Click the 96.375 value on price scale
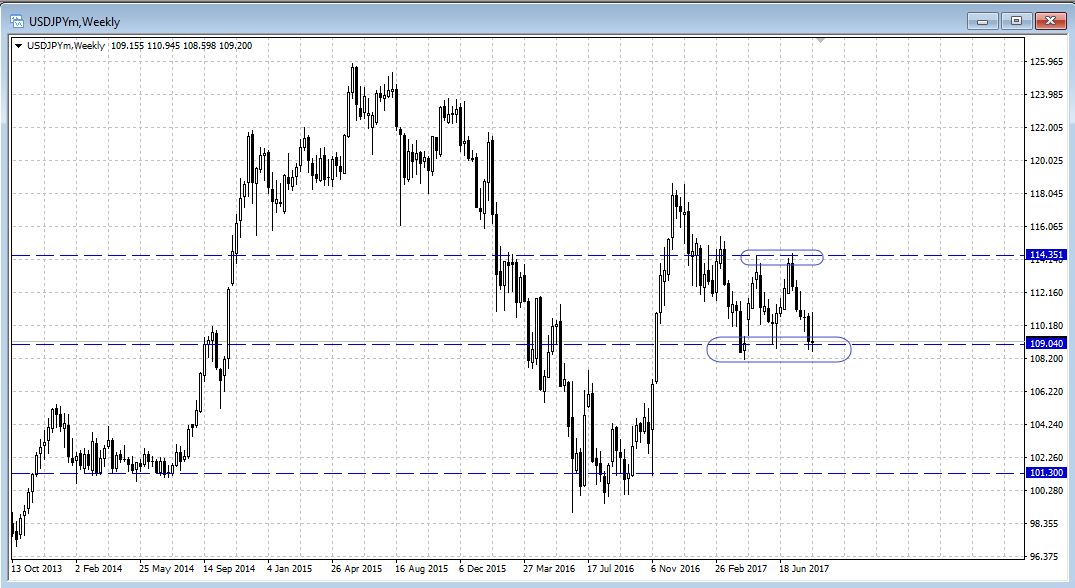Viewport: 1075px width, 588px height. pos(1046,556)
